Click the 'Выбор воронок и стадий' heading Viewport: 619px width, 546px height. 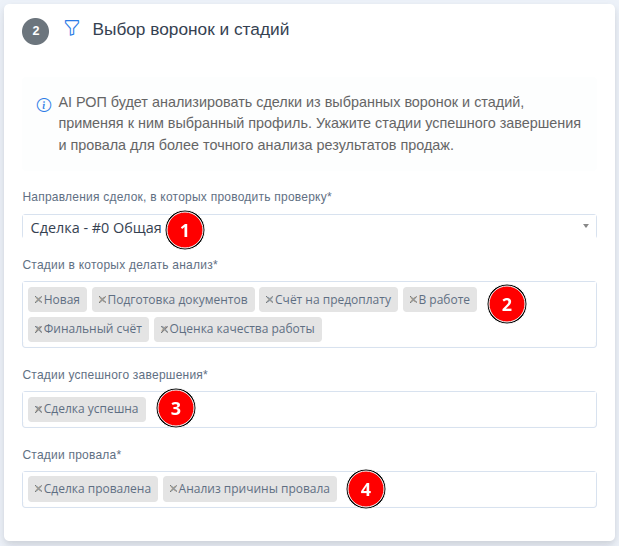(x=191, y=30)
